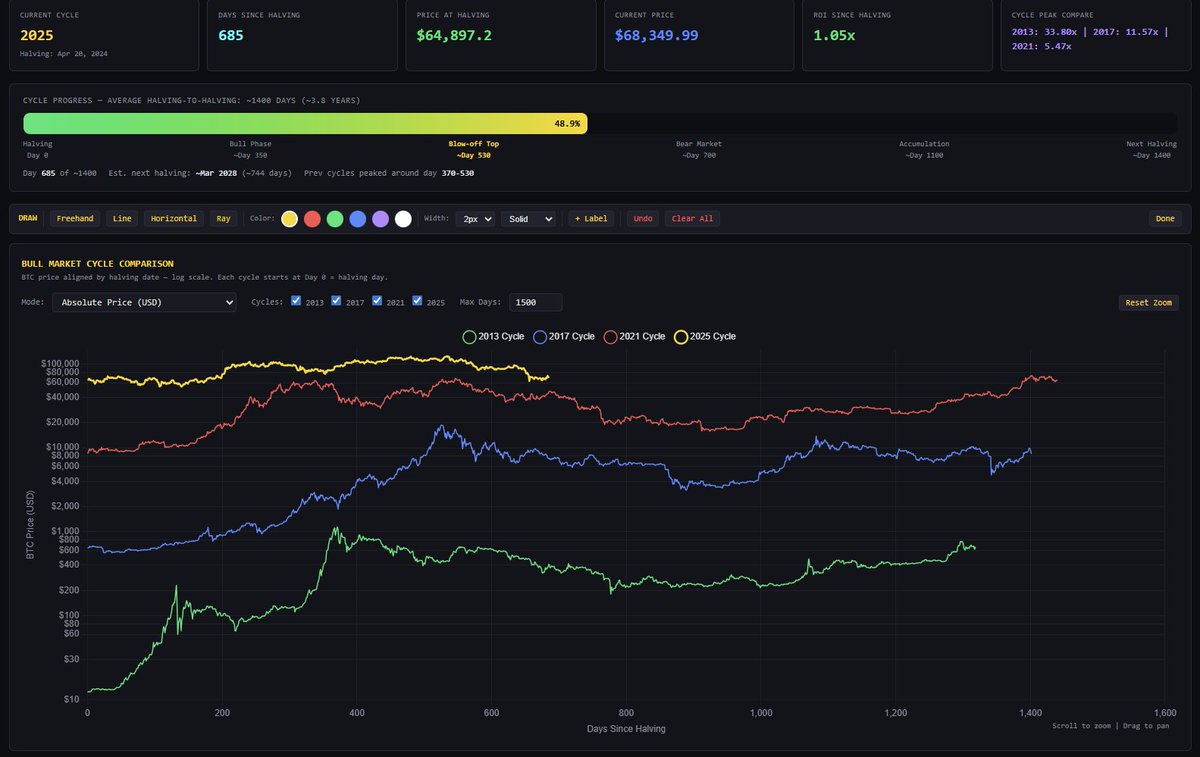Open the Solid line style dropdown
This screenshot has width=1200, height=757.
[x=528, y=218]
